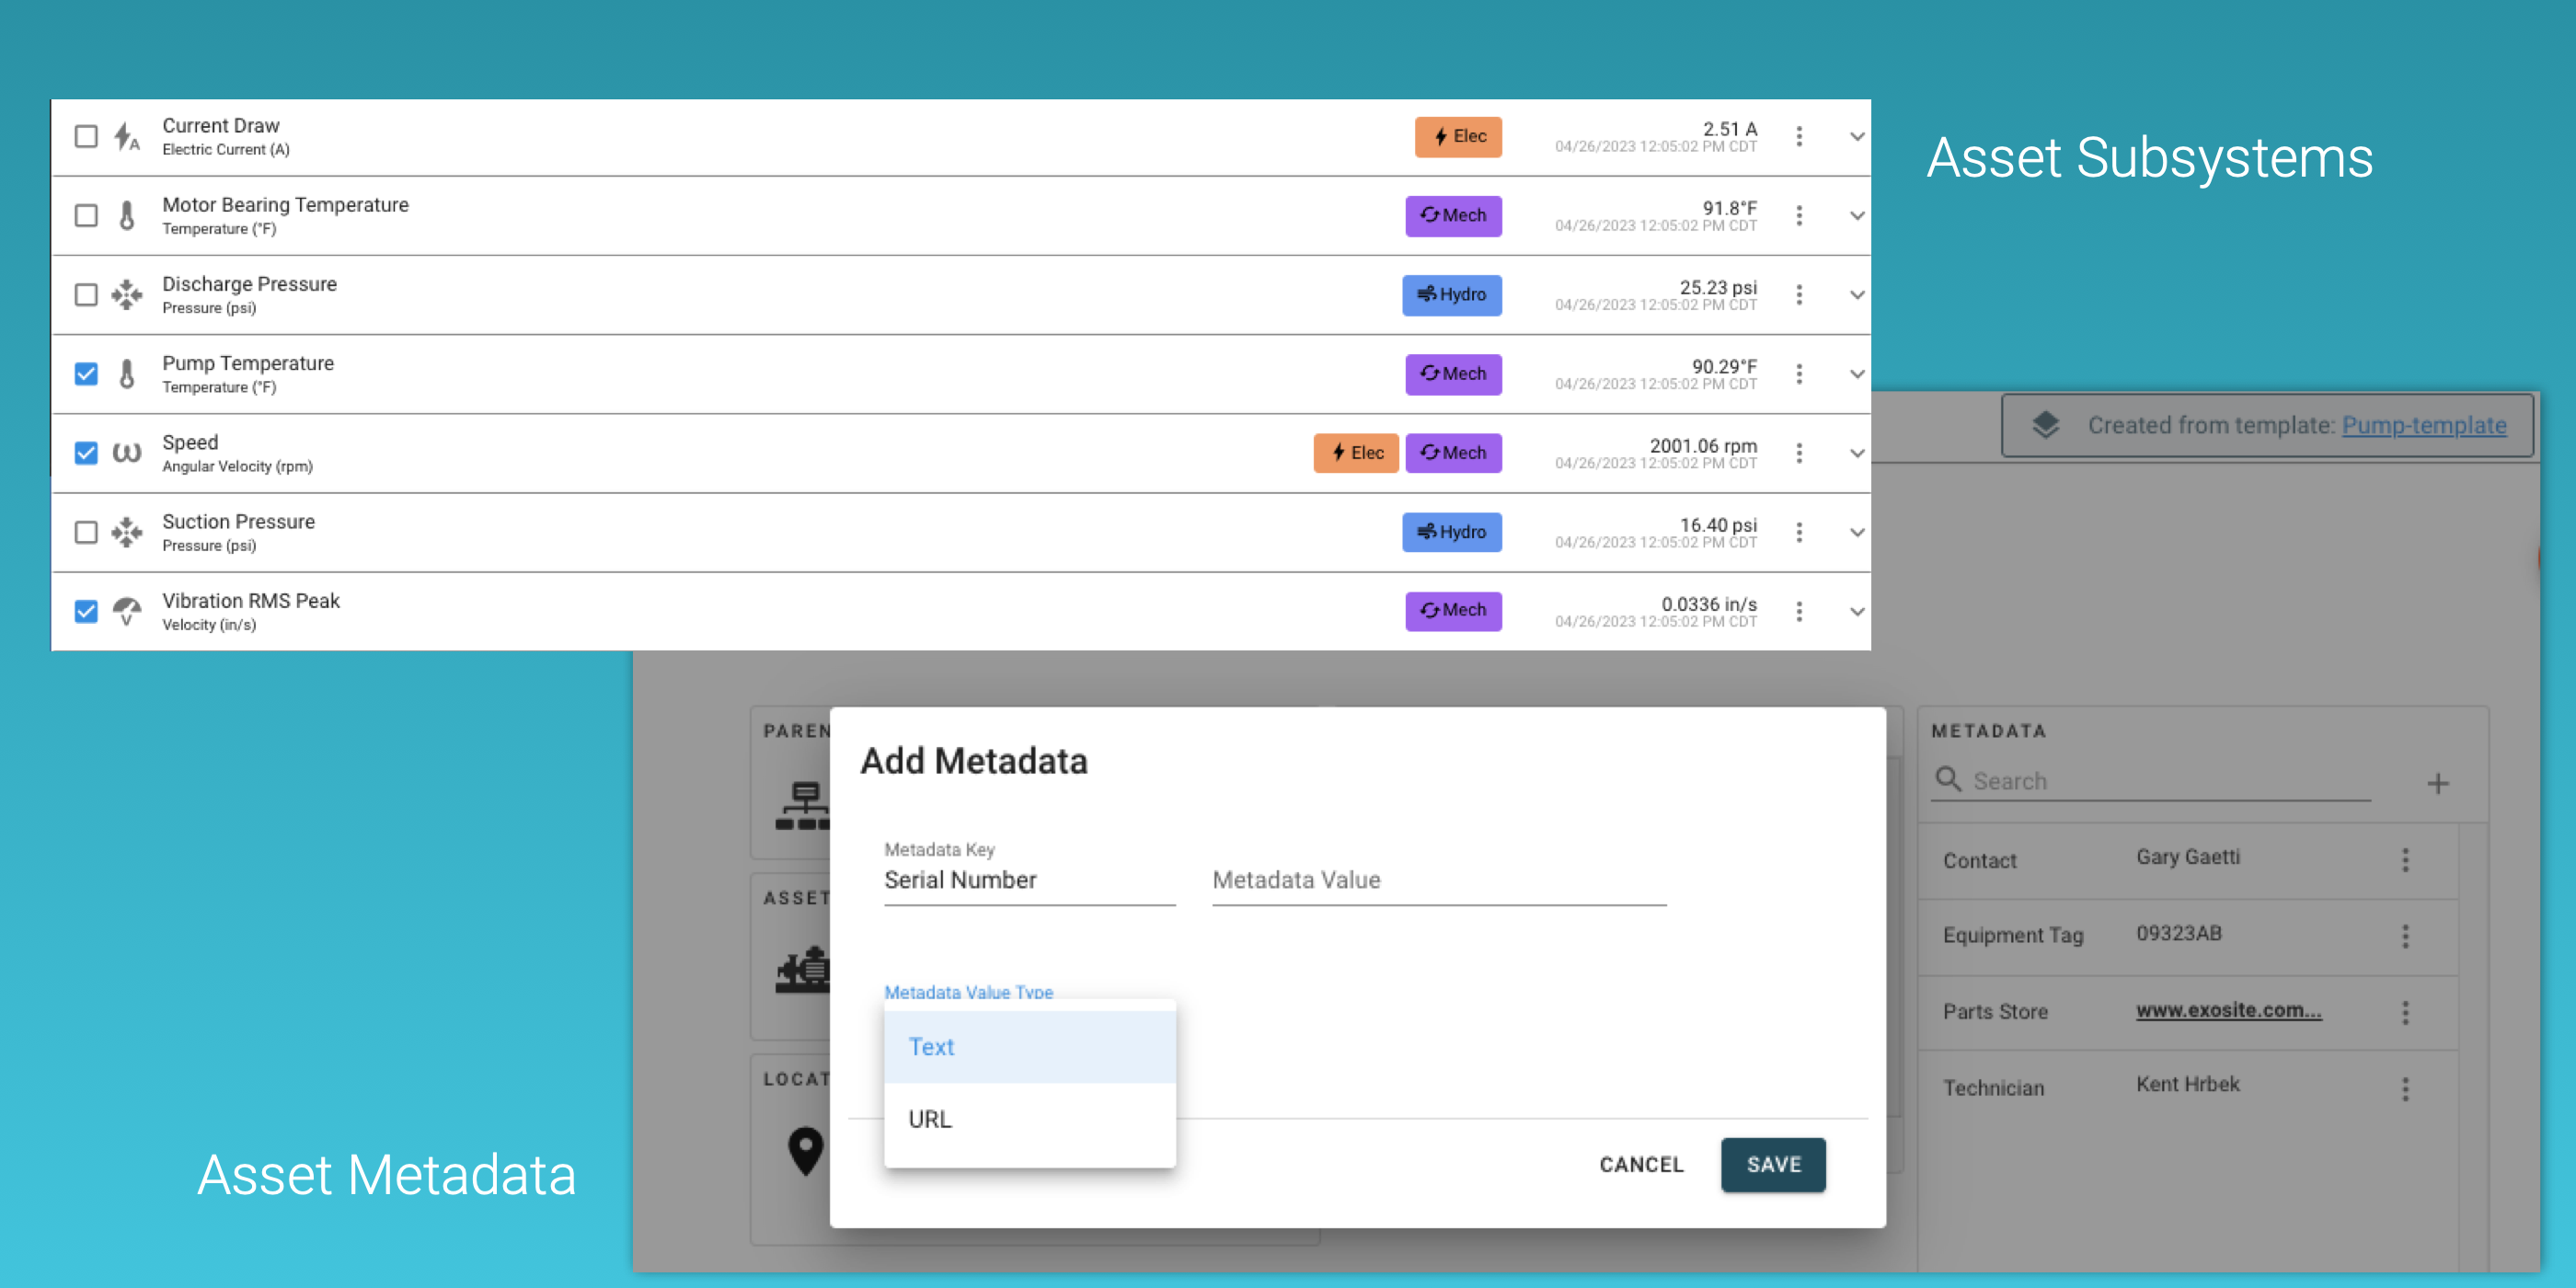The width and height of the screenshot is (2576, 1288).
Task: Expand the Speed signal row chevron
Action: click(x=1856, y=453)
